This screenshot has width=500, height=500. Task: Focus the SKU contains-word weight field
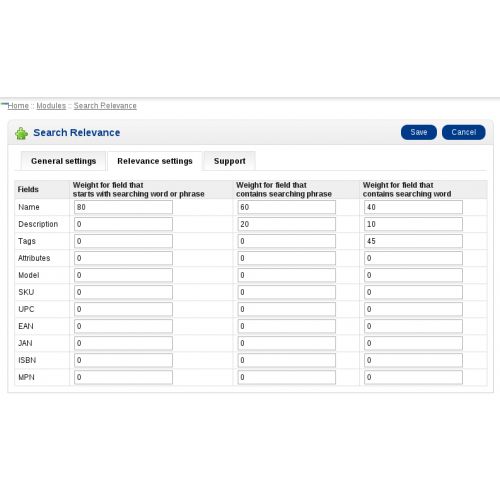(x=413, y=292)
